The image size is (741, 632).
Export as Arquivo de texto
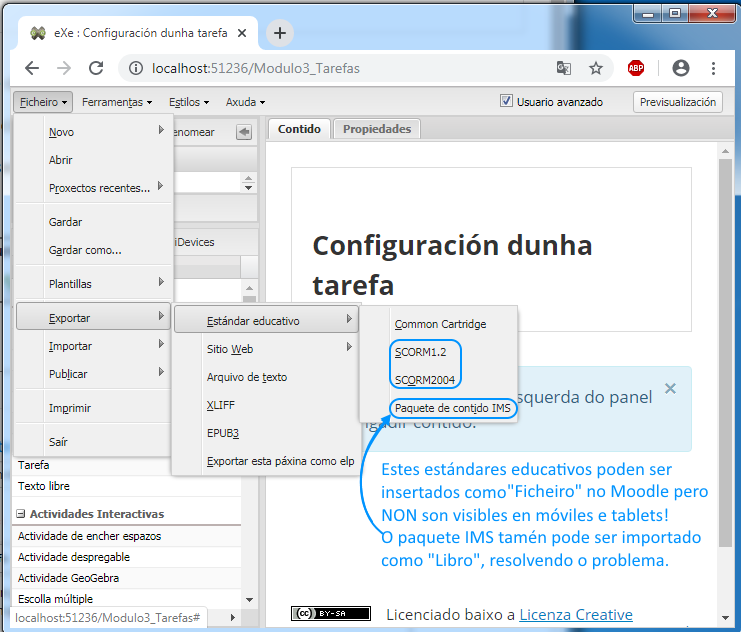click(266, 377)
